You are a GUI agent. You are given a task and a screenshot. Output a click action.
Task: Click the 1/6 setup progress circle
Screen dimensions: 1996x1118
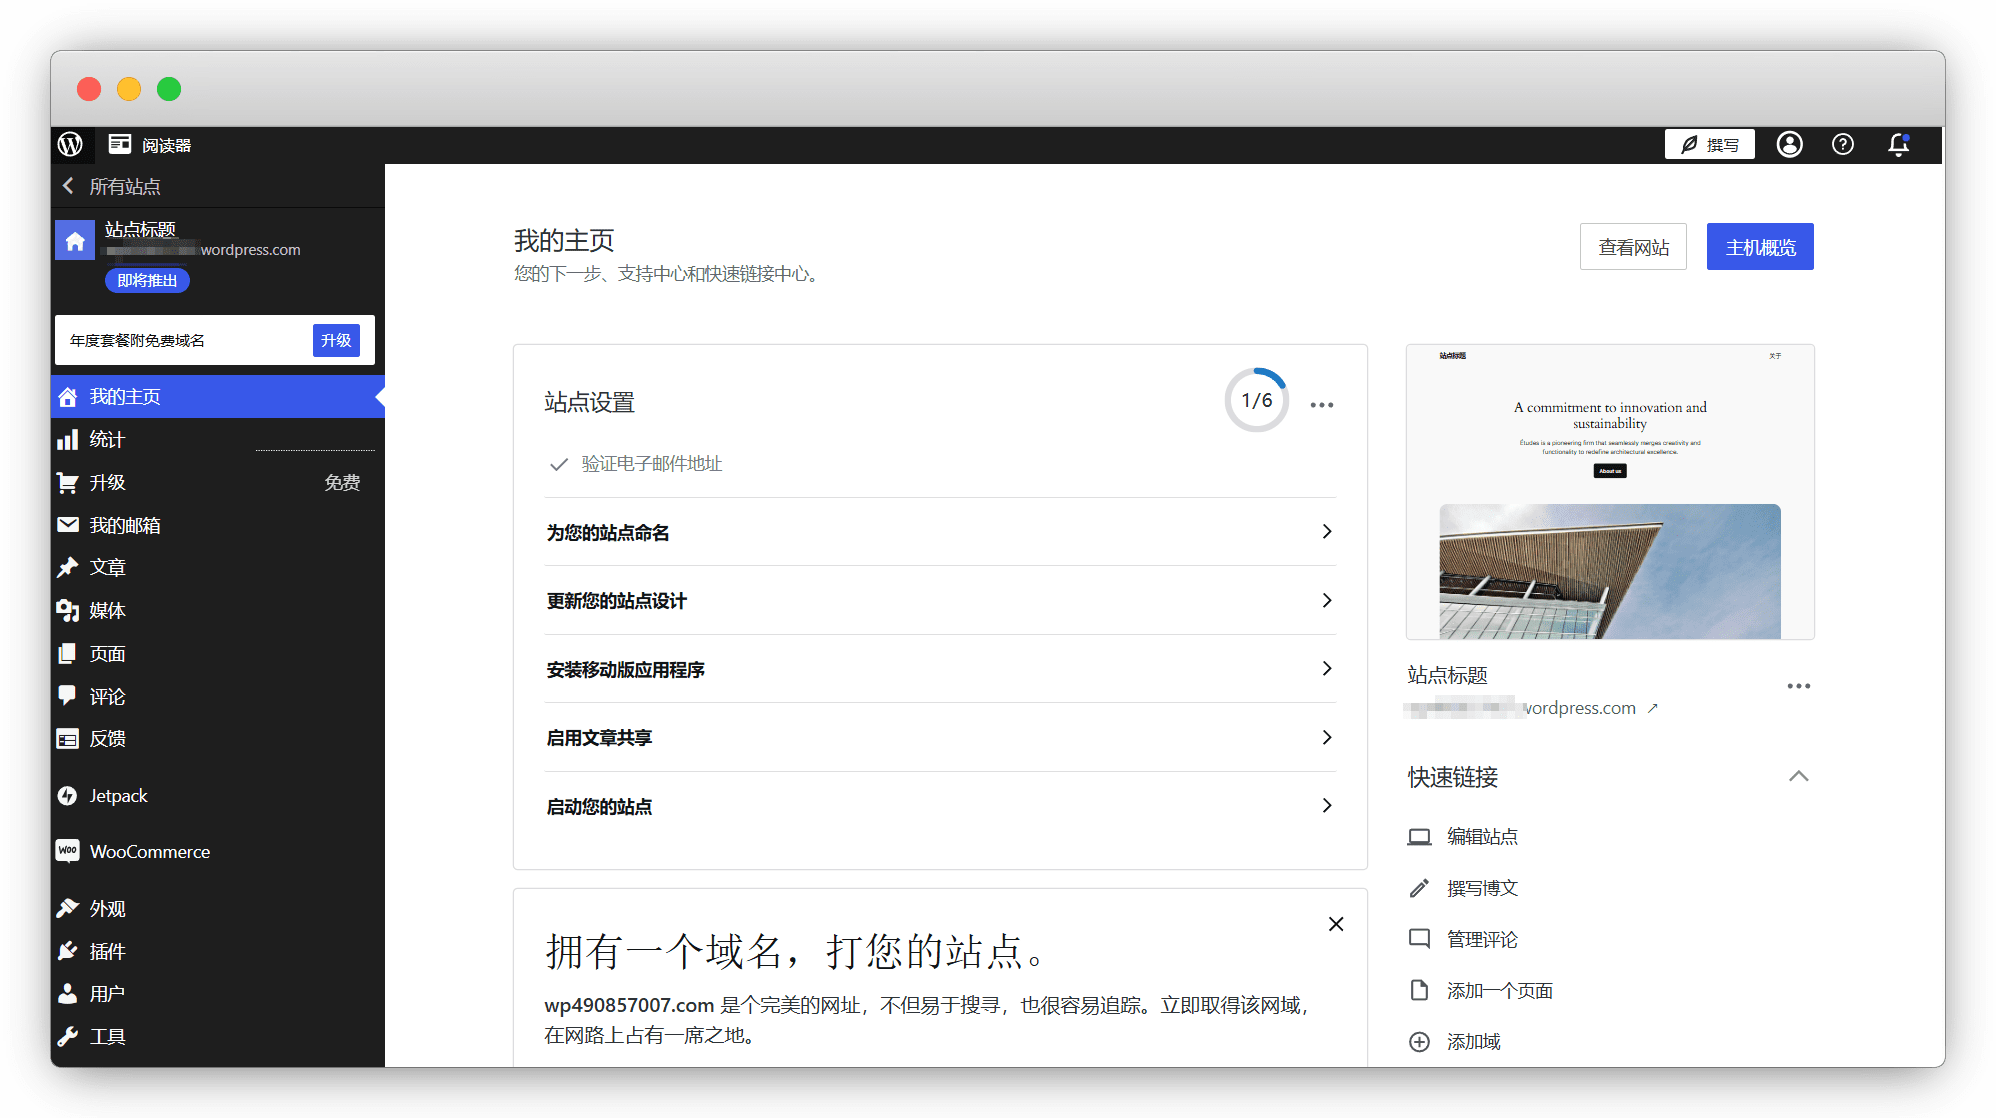point(1256,400)
